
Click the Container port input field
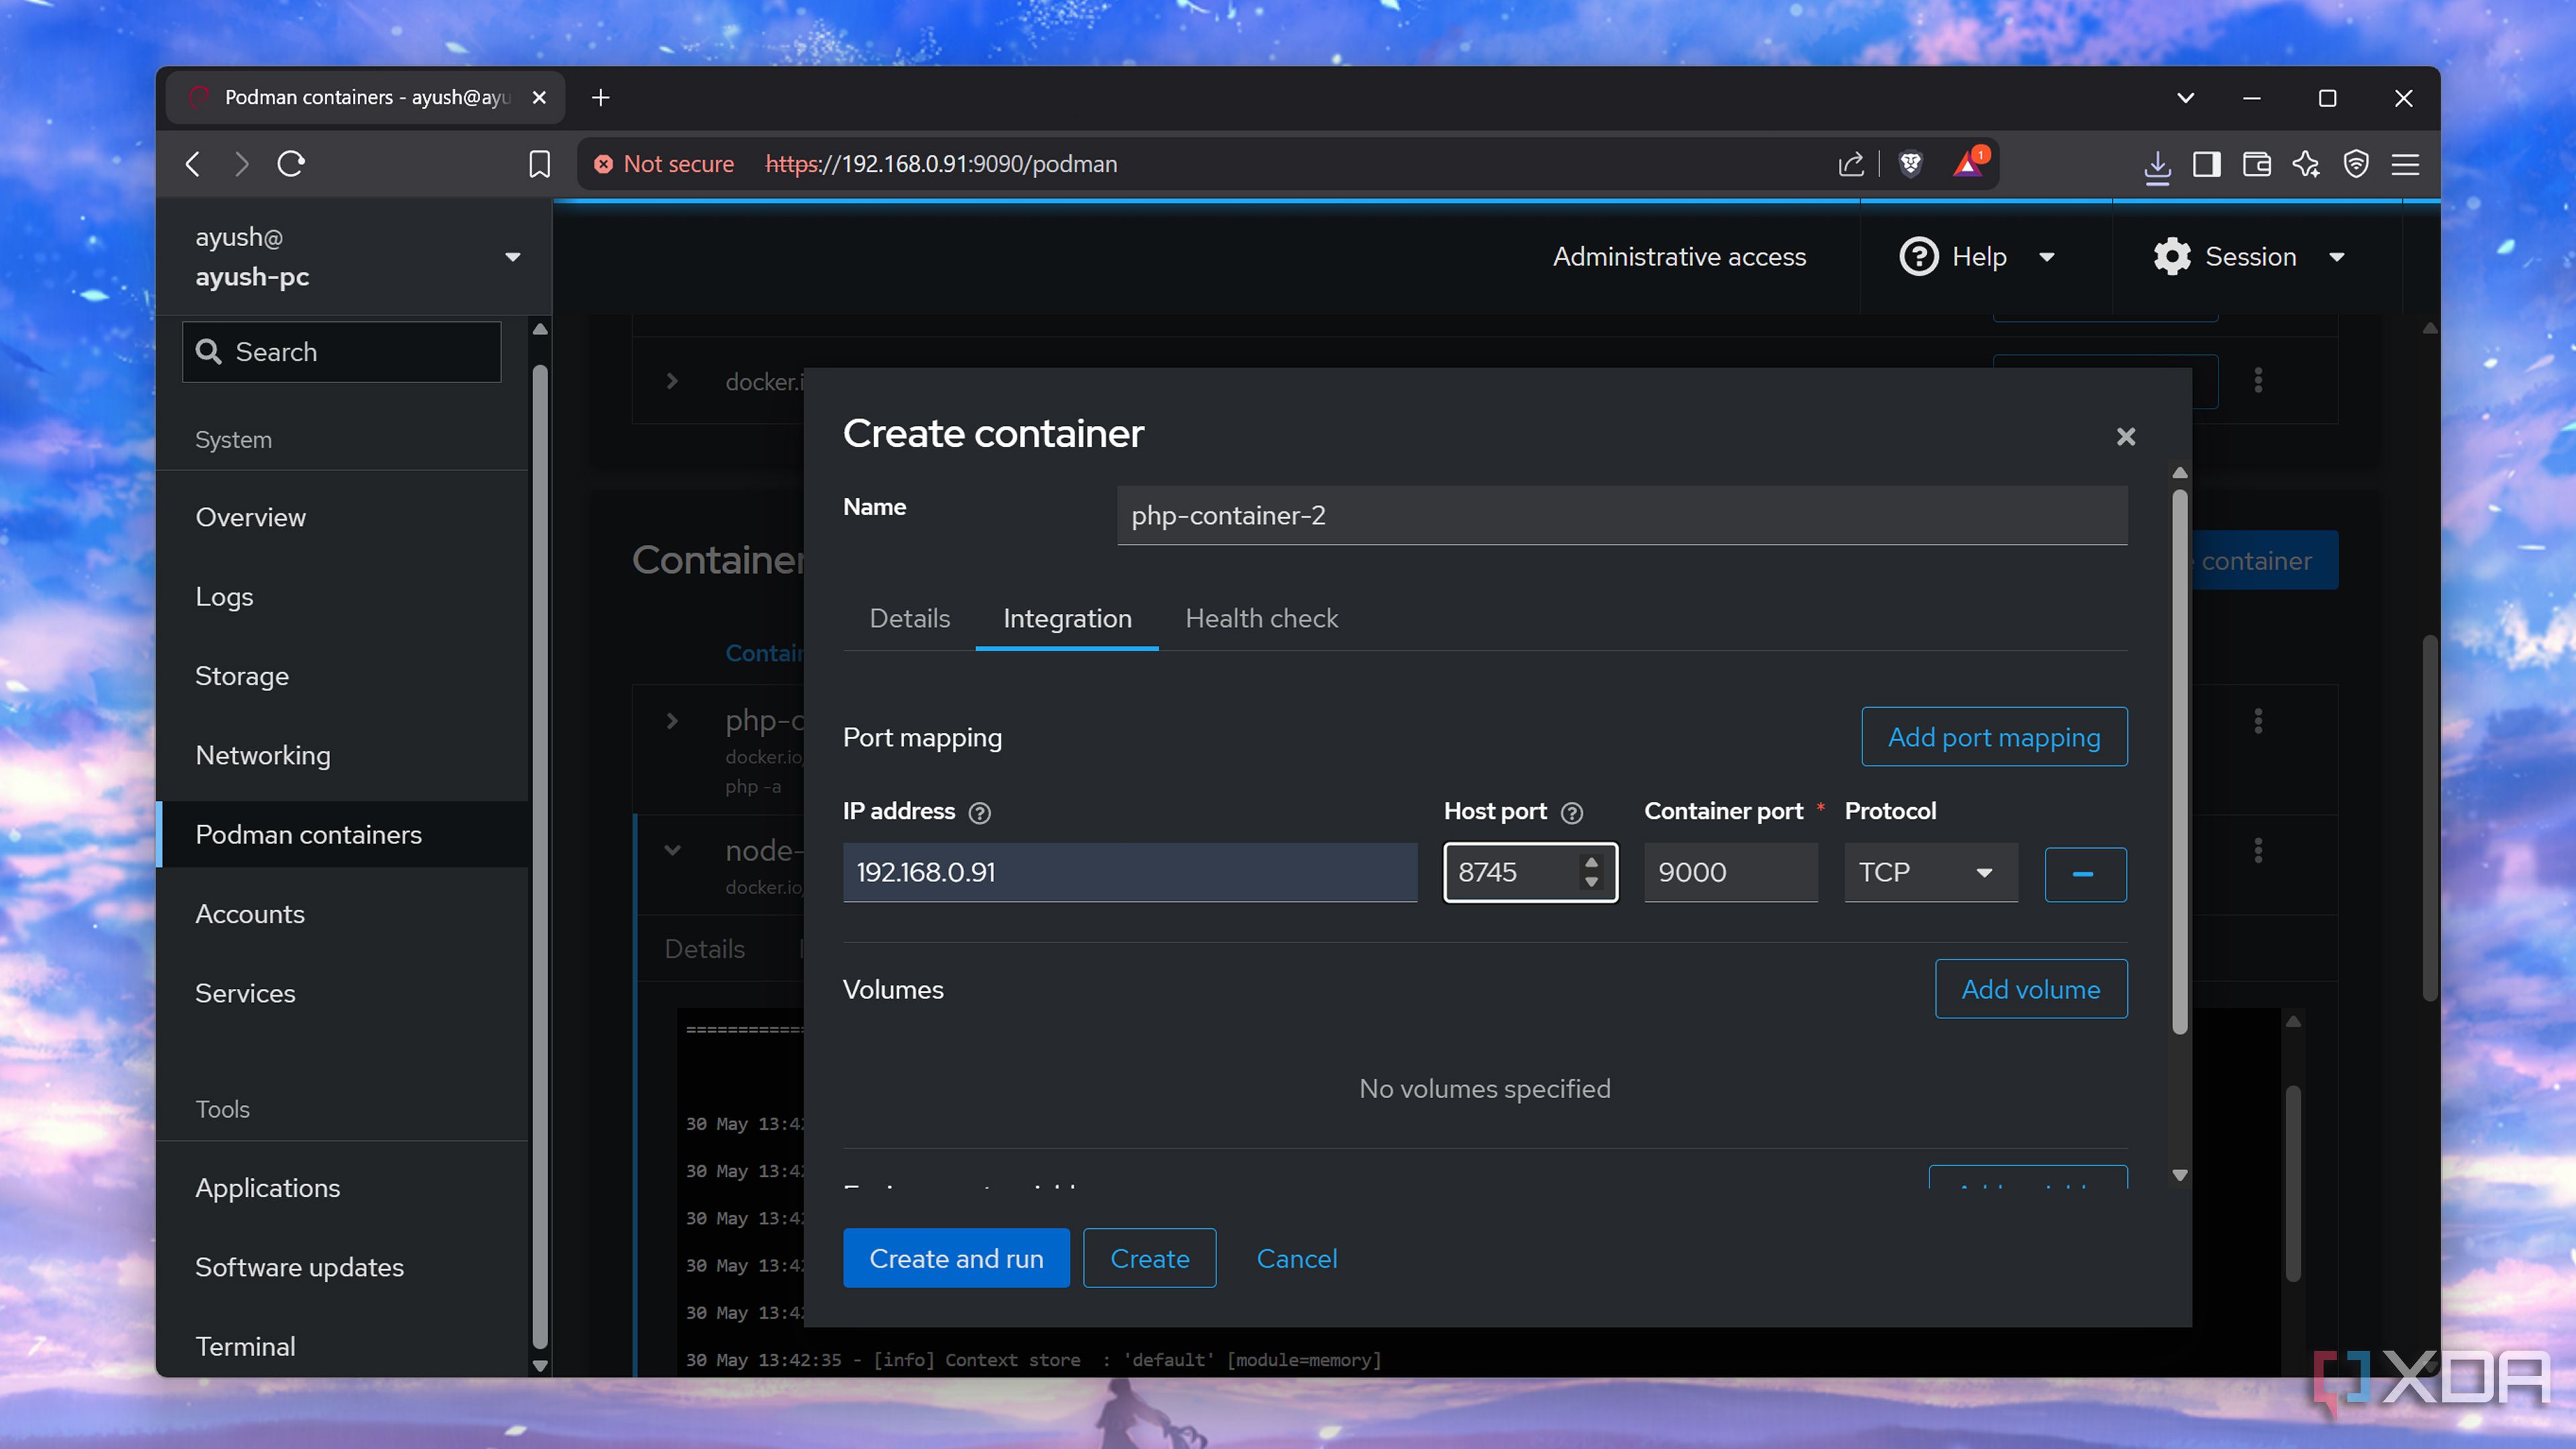[1730, 873]
